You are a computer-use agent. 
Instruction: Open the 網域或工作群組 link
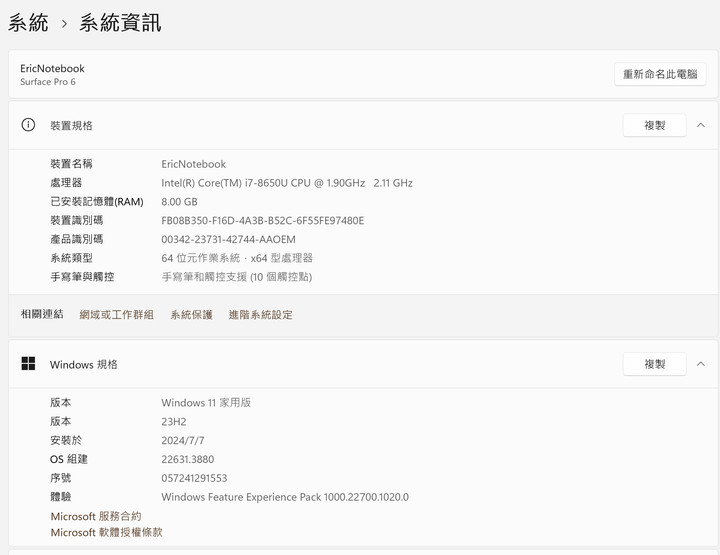[x=116, y=314]
